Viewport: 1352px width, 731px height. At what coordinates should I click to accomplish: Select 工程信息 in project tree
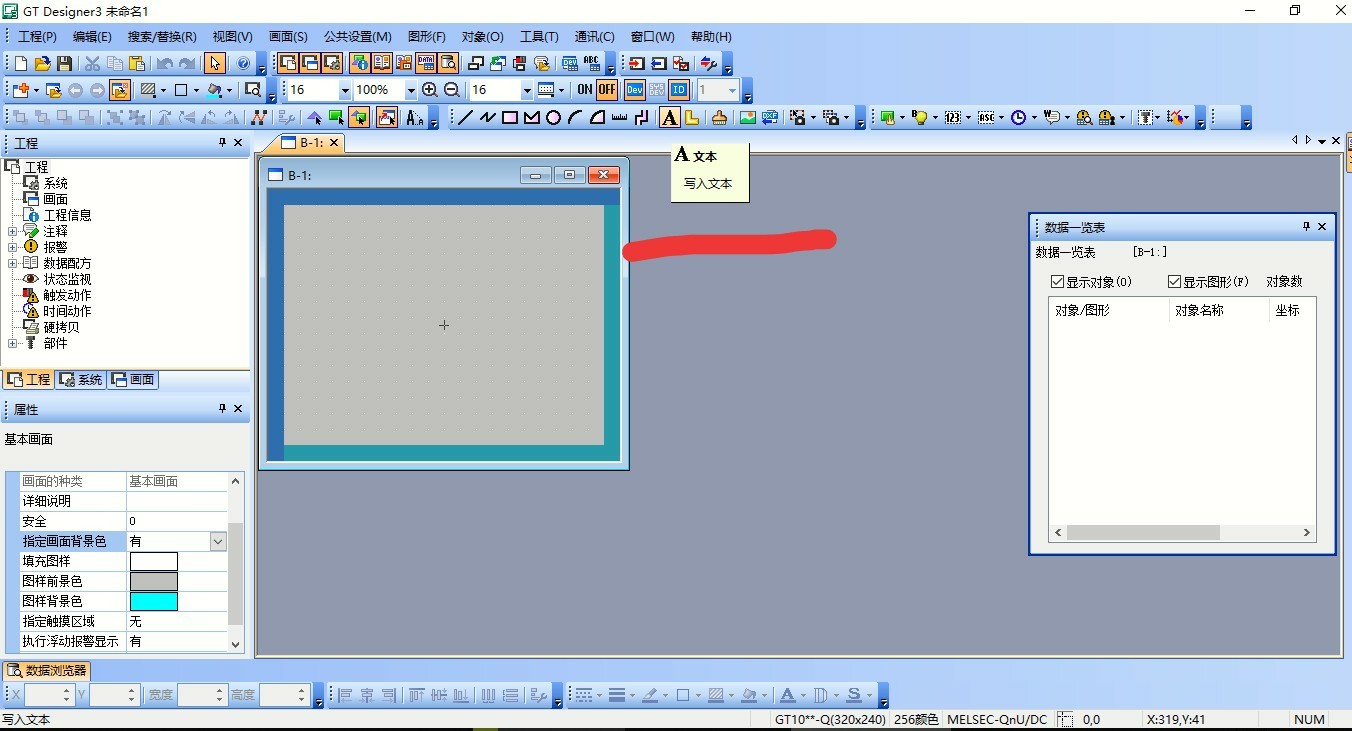coord(67,215)
